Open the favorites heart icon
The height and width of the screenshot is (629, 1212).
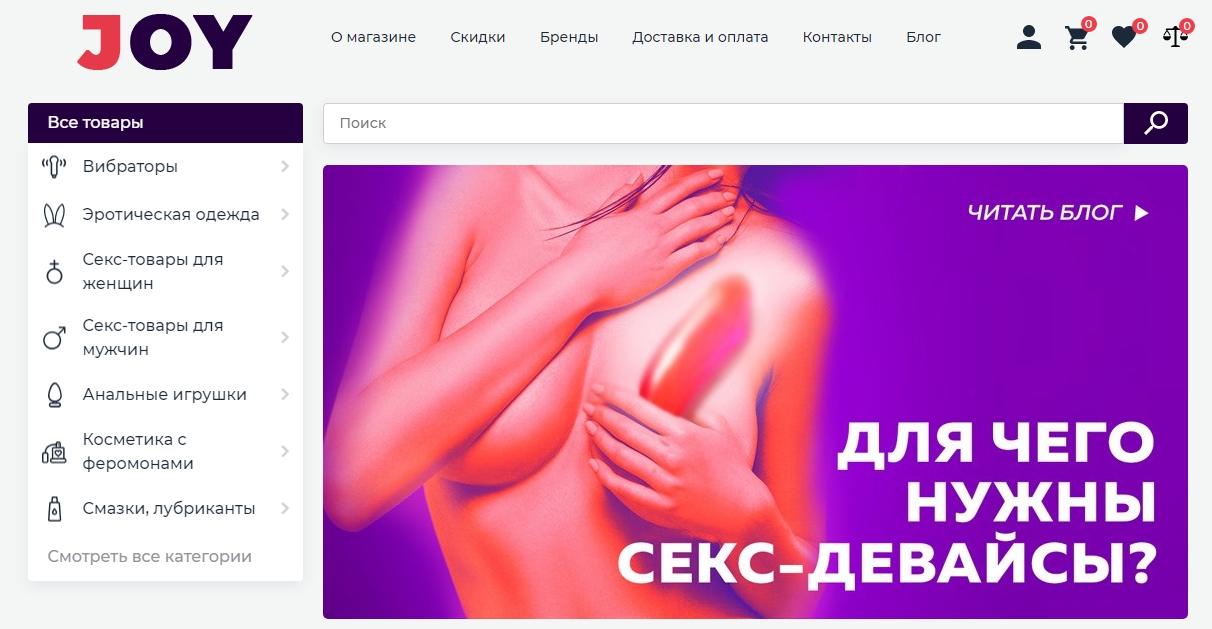coord(1124,37)
